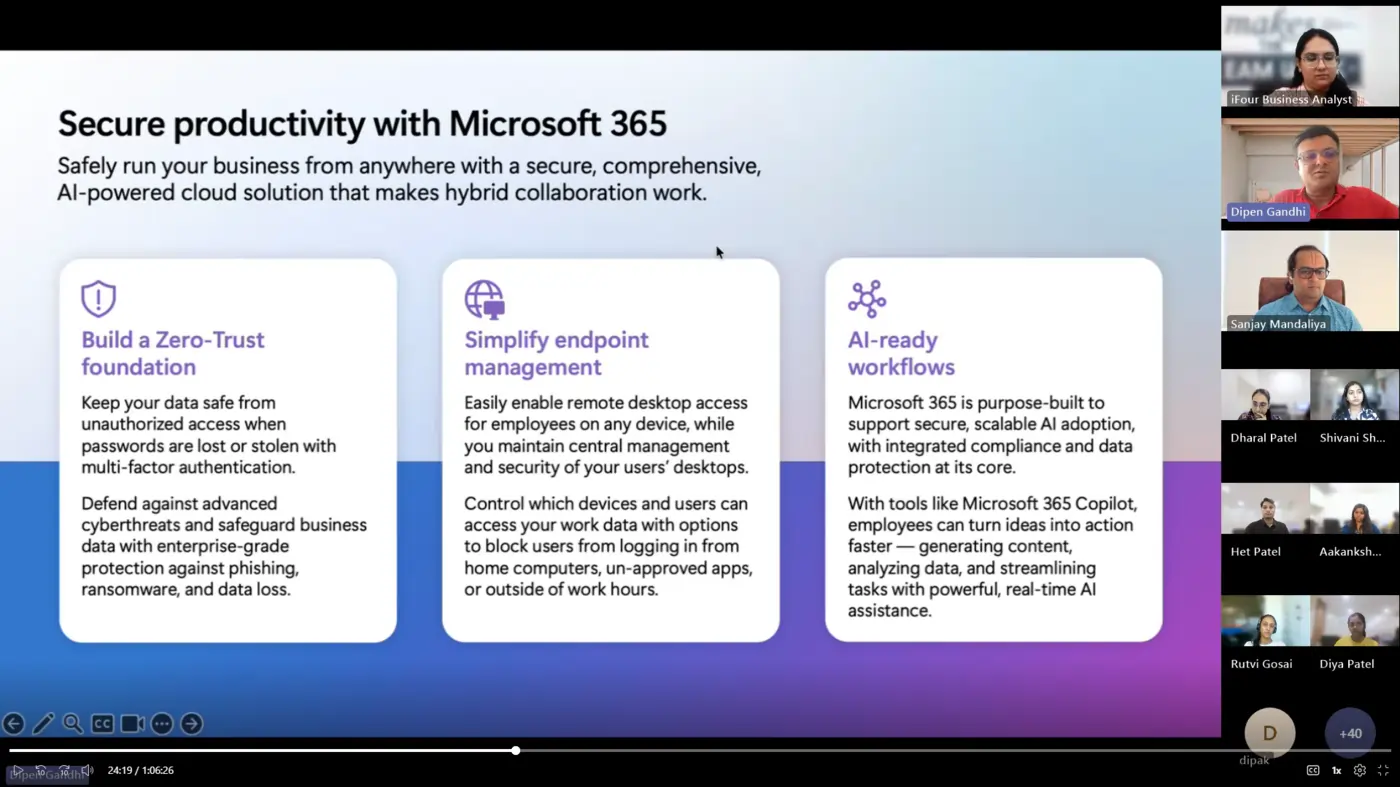Click the Diya Patel name label

click(1347, 664)
